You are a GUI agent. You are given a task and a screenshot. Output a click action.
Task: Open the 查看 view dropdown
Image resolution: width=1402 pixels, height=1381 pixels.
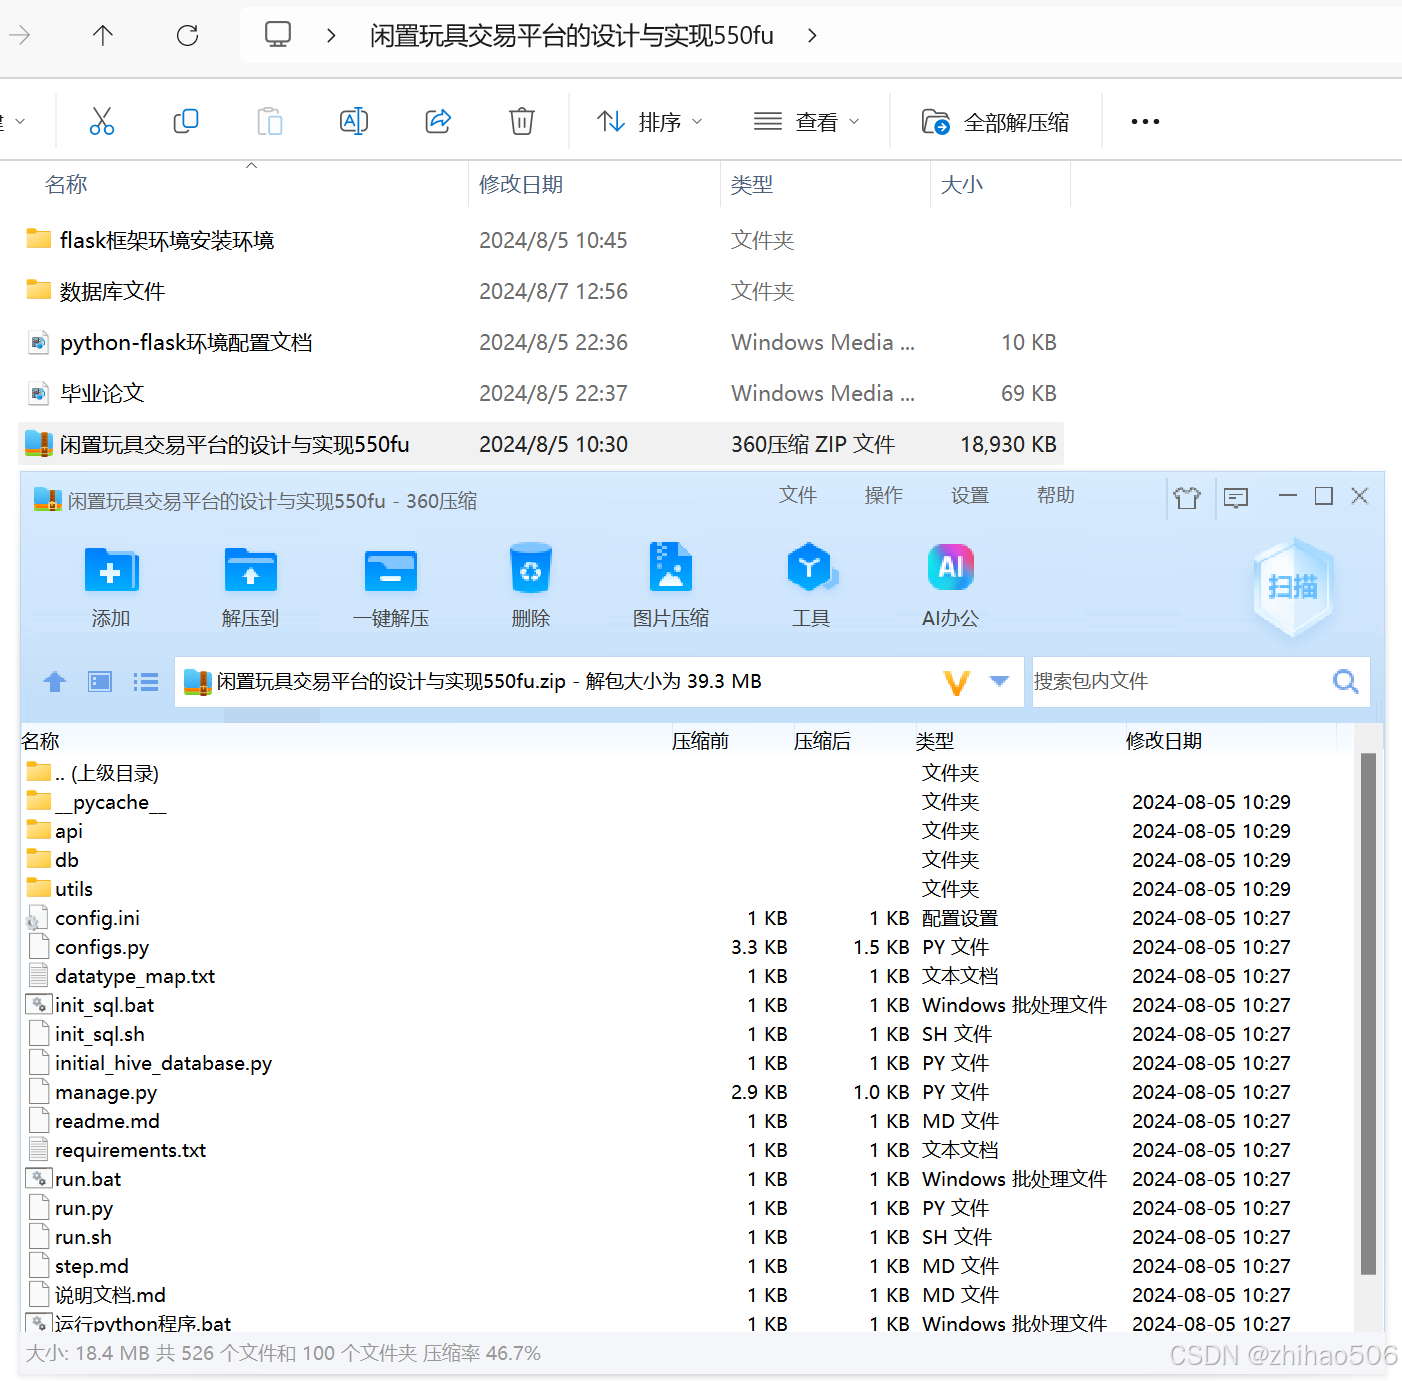pyautogui.click(x=806, y=122)
